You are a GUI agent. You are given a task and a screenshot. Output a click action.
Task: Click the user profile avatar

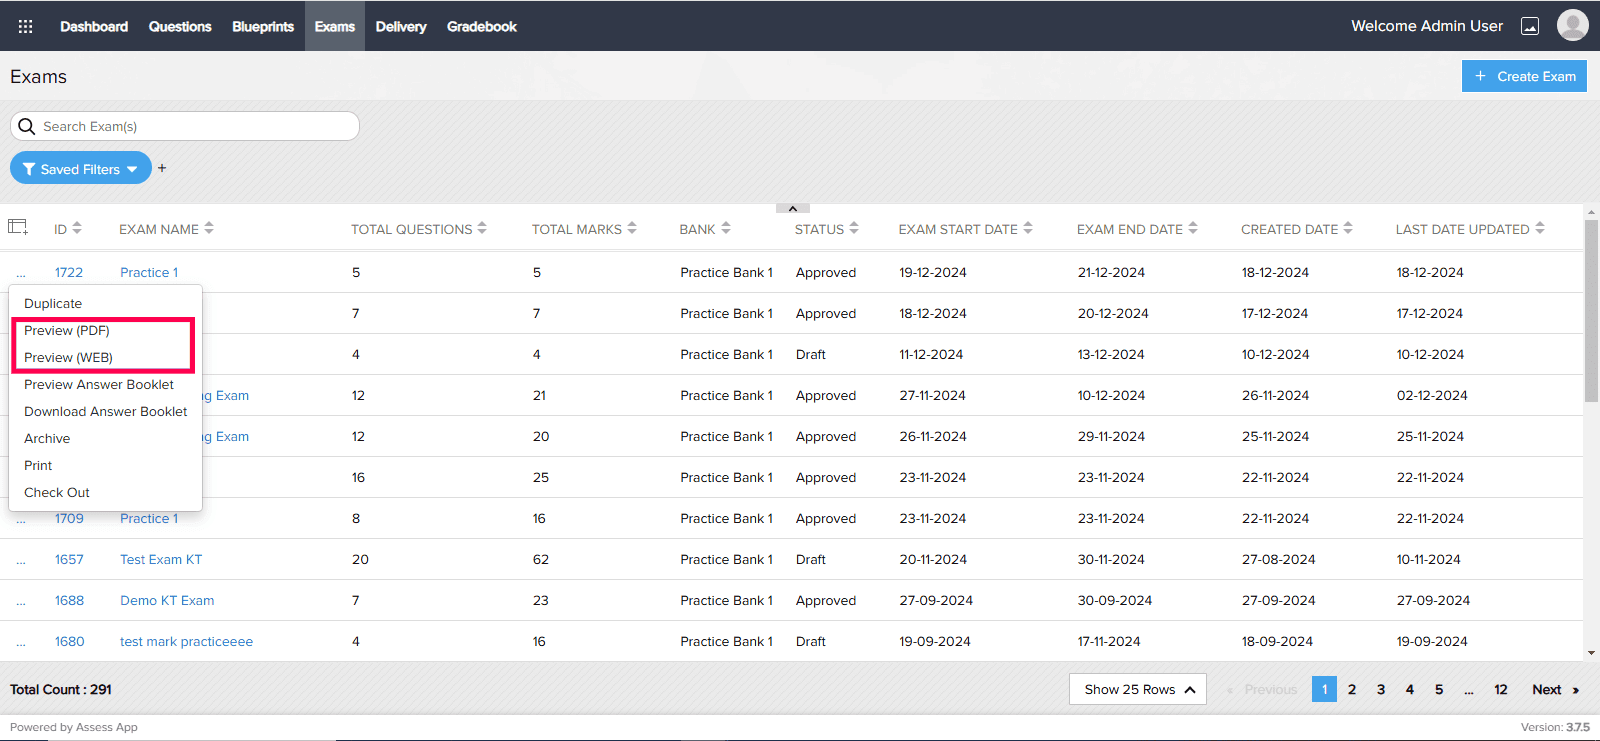(x=1572, y=26)
